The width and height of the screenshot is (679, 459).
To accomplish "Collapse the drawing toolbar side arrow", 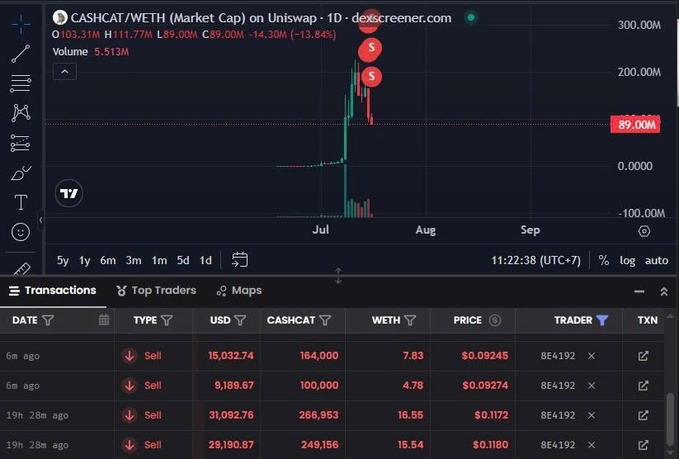I will point(41,220).
